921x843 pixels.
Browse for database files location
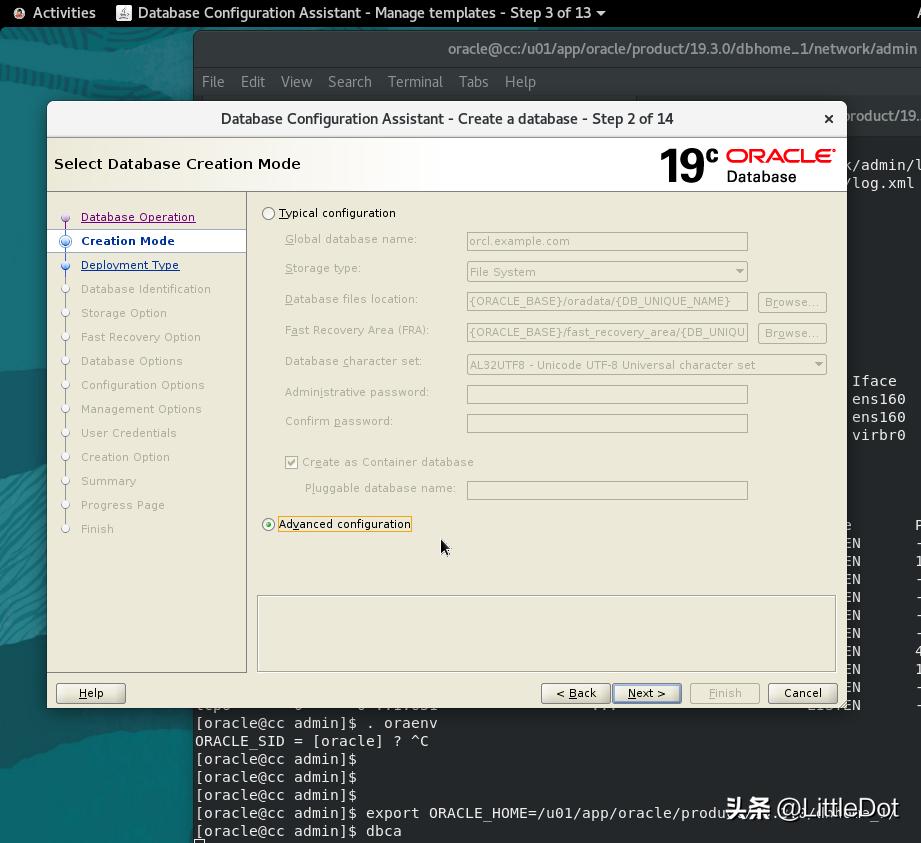(792, 302)
